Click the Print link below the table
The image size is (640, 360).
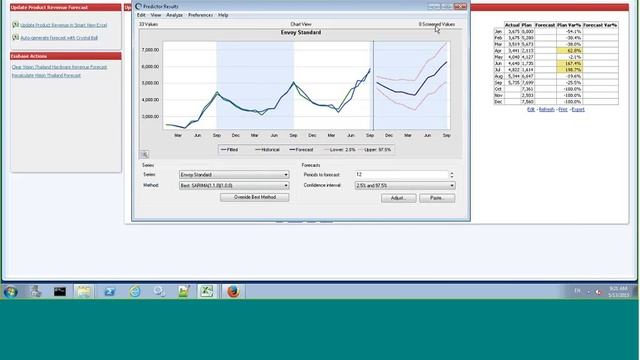tap(563, 109)
